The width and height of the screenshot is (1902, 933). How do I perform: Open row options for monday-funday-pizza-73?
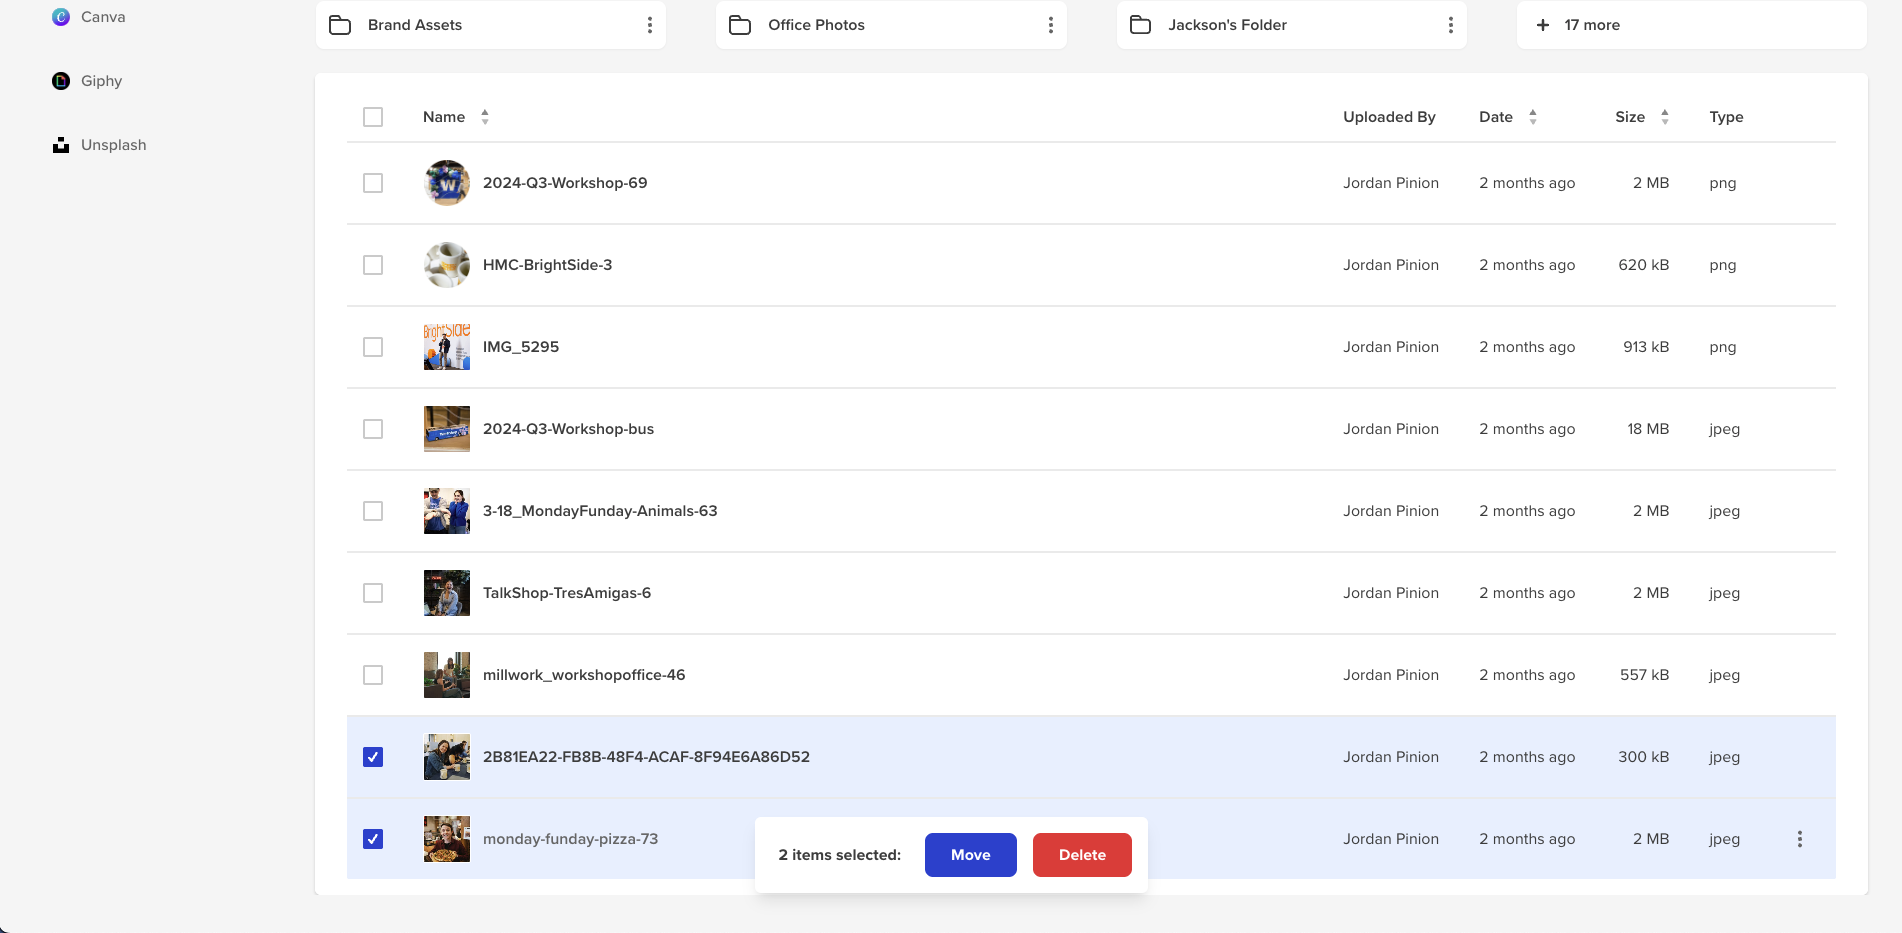point(1800,839)
